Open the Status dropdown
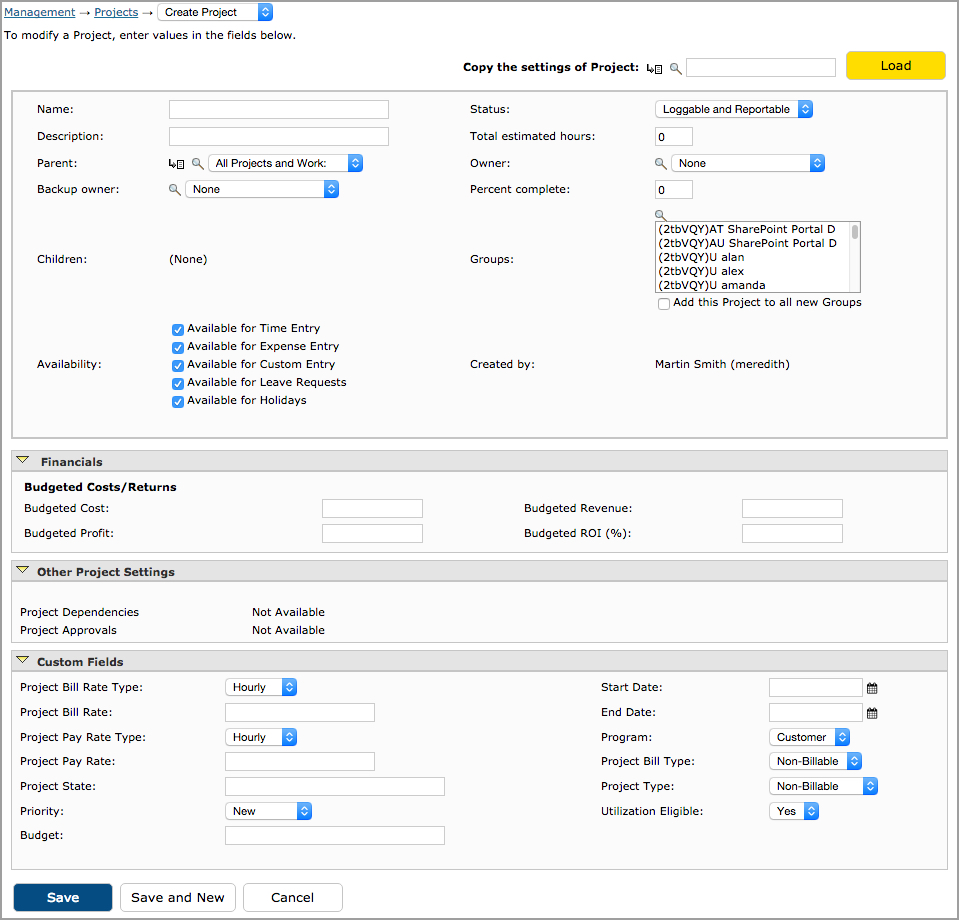This screenshot has width=959, height=920. (x=734, y=109)
